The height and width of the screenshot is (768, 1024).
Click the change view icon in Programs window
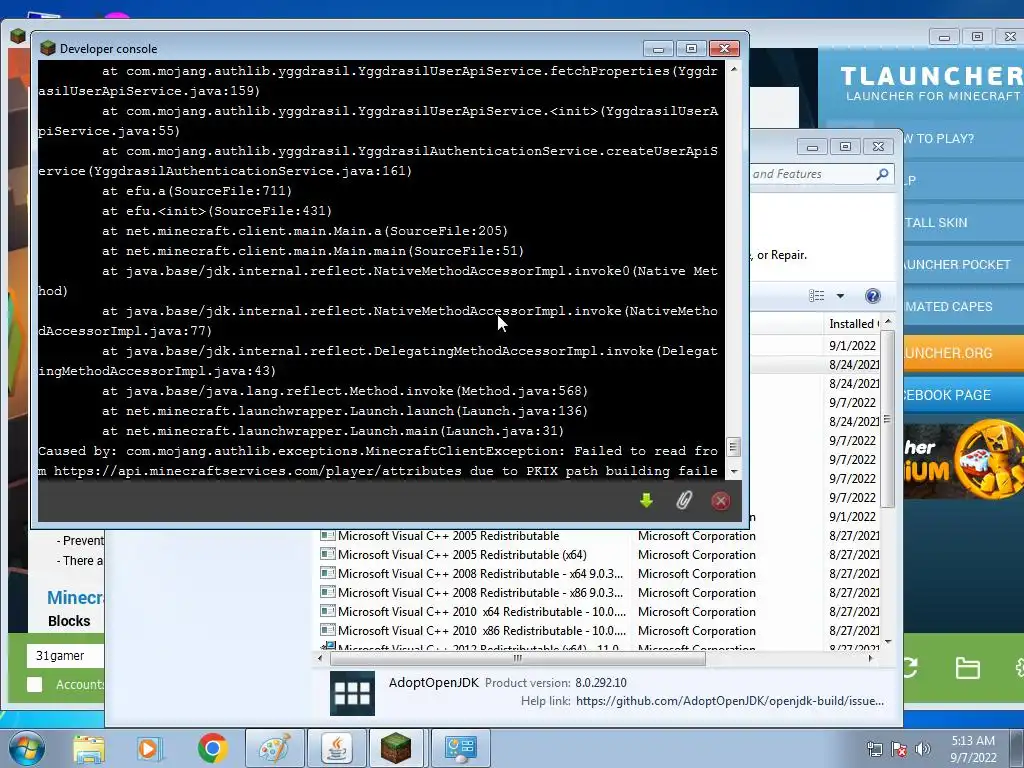[x=816, y=296]
